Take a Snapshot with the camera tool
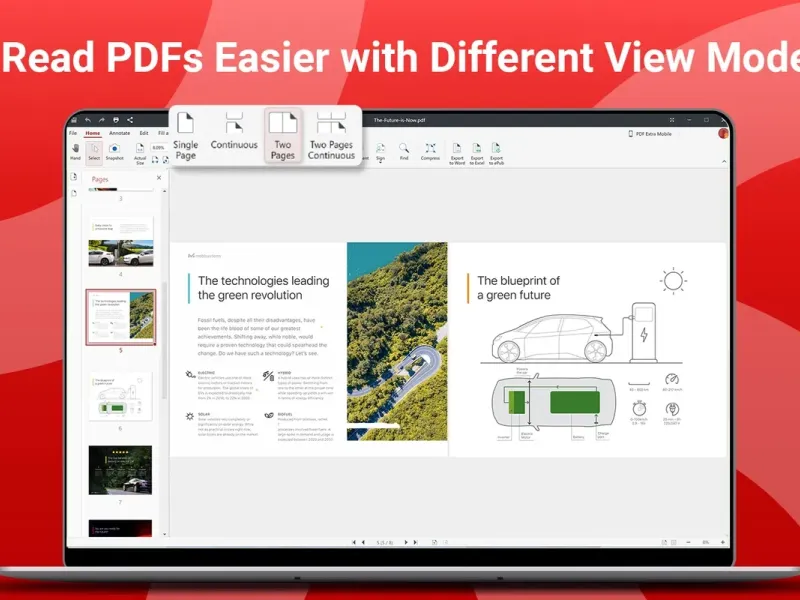Screen dimensions: 800x600 [115, 152]
